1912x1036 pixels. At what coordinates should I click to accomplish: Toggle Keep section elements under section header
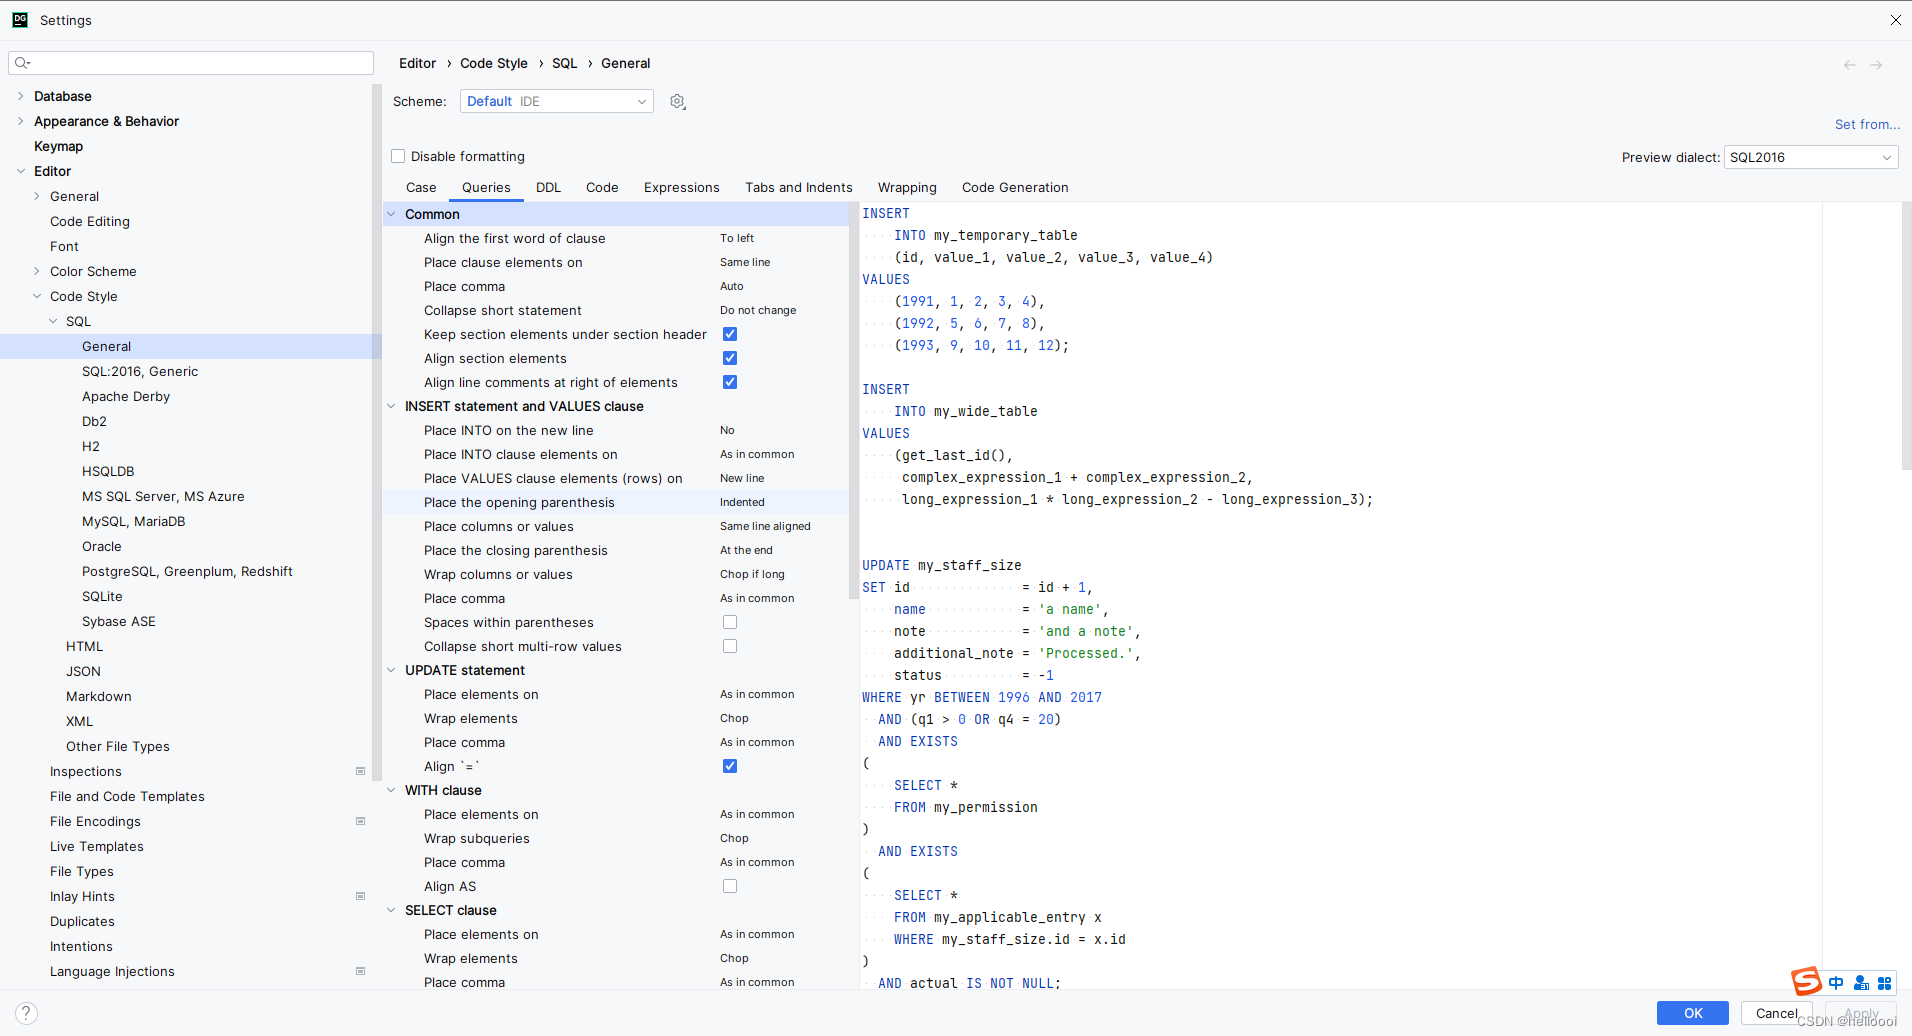(x=730, y=334)
